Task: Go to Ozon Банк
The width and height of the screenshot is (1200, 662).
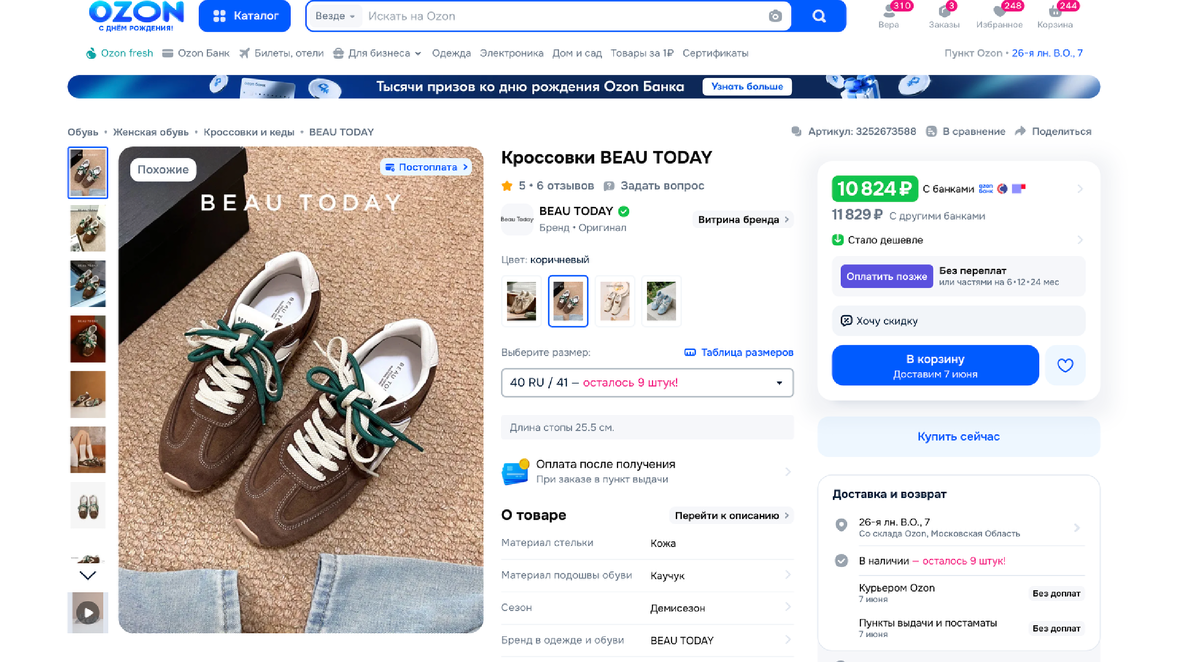Action: [x=196, y=53]
